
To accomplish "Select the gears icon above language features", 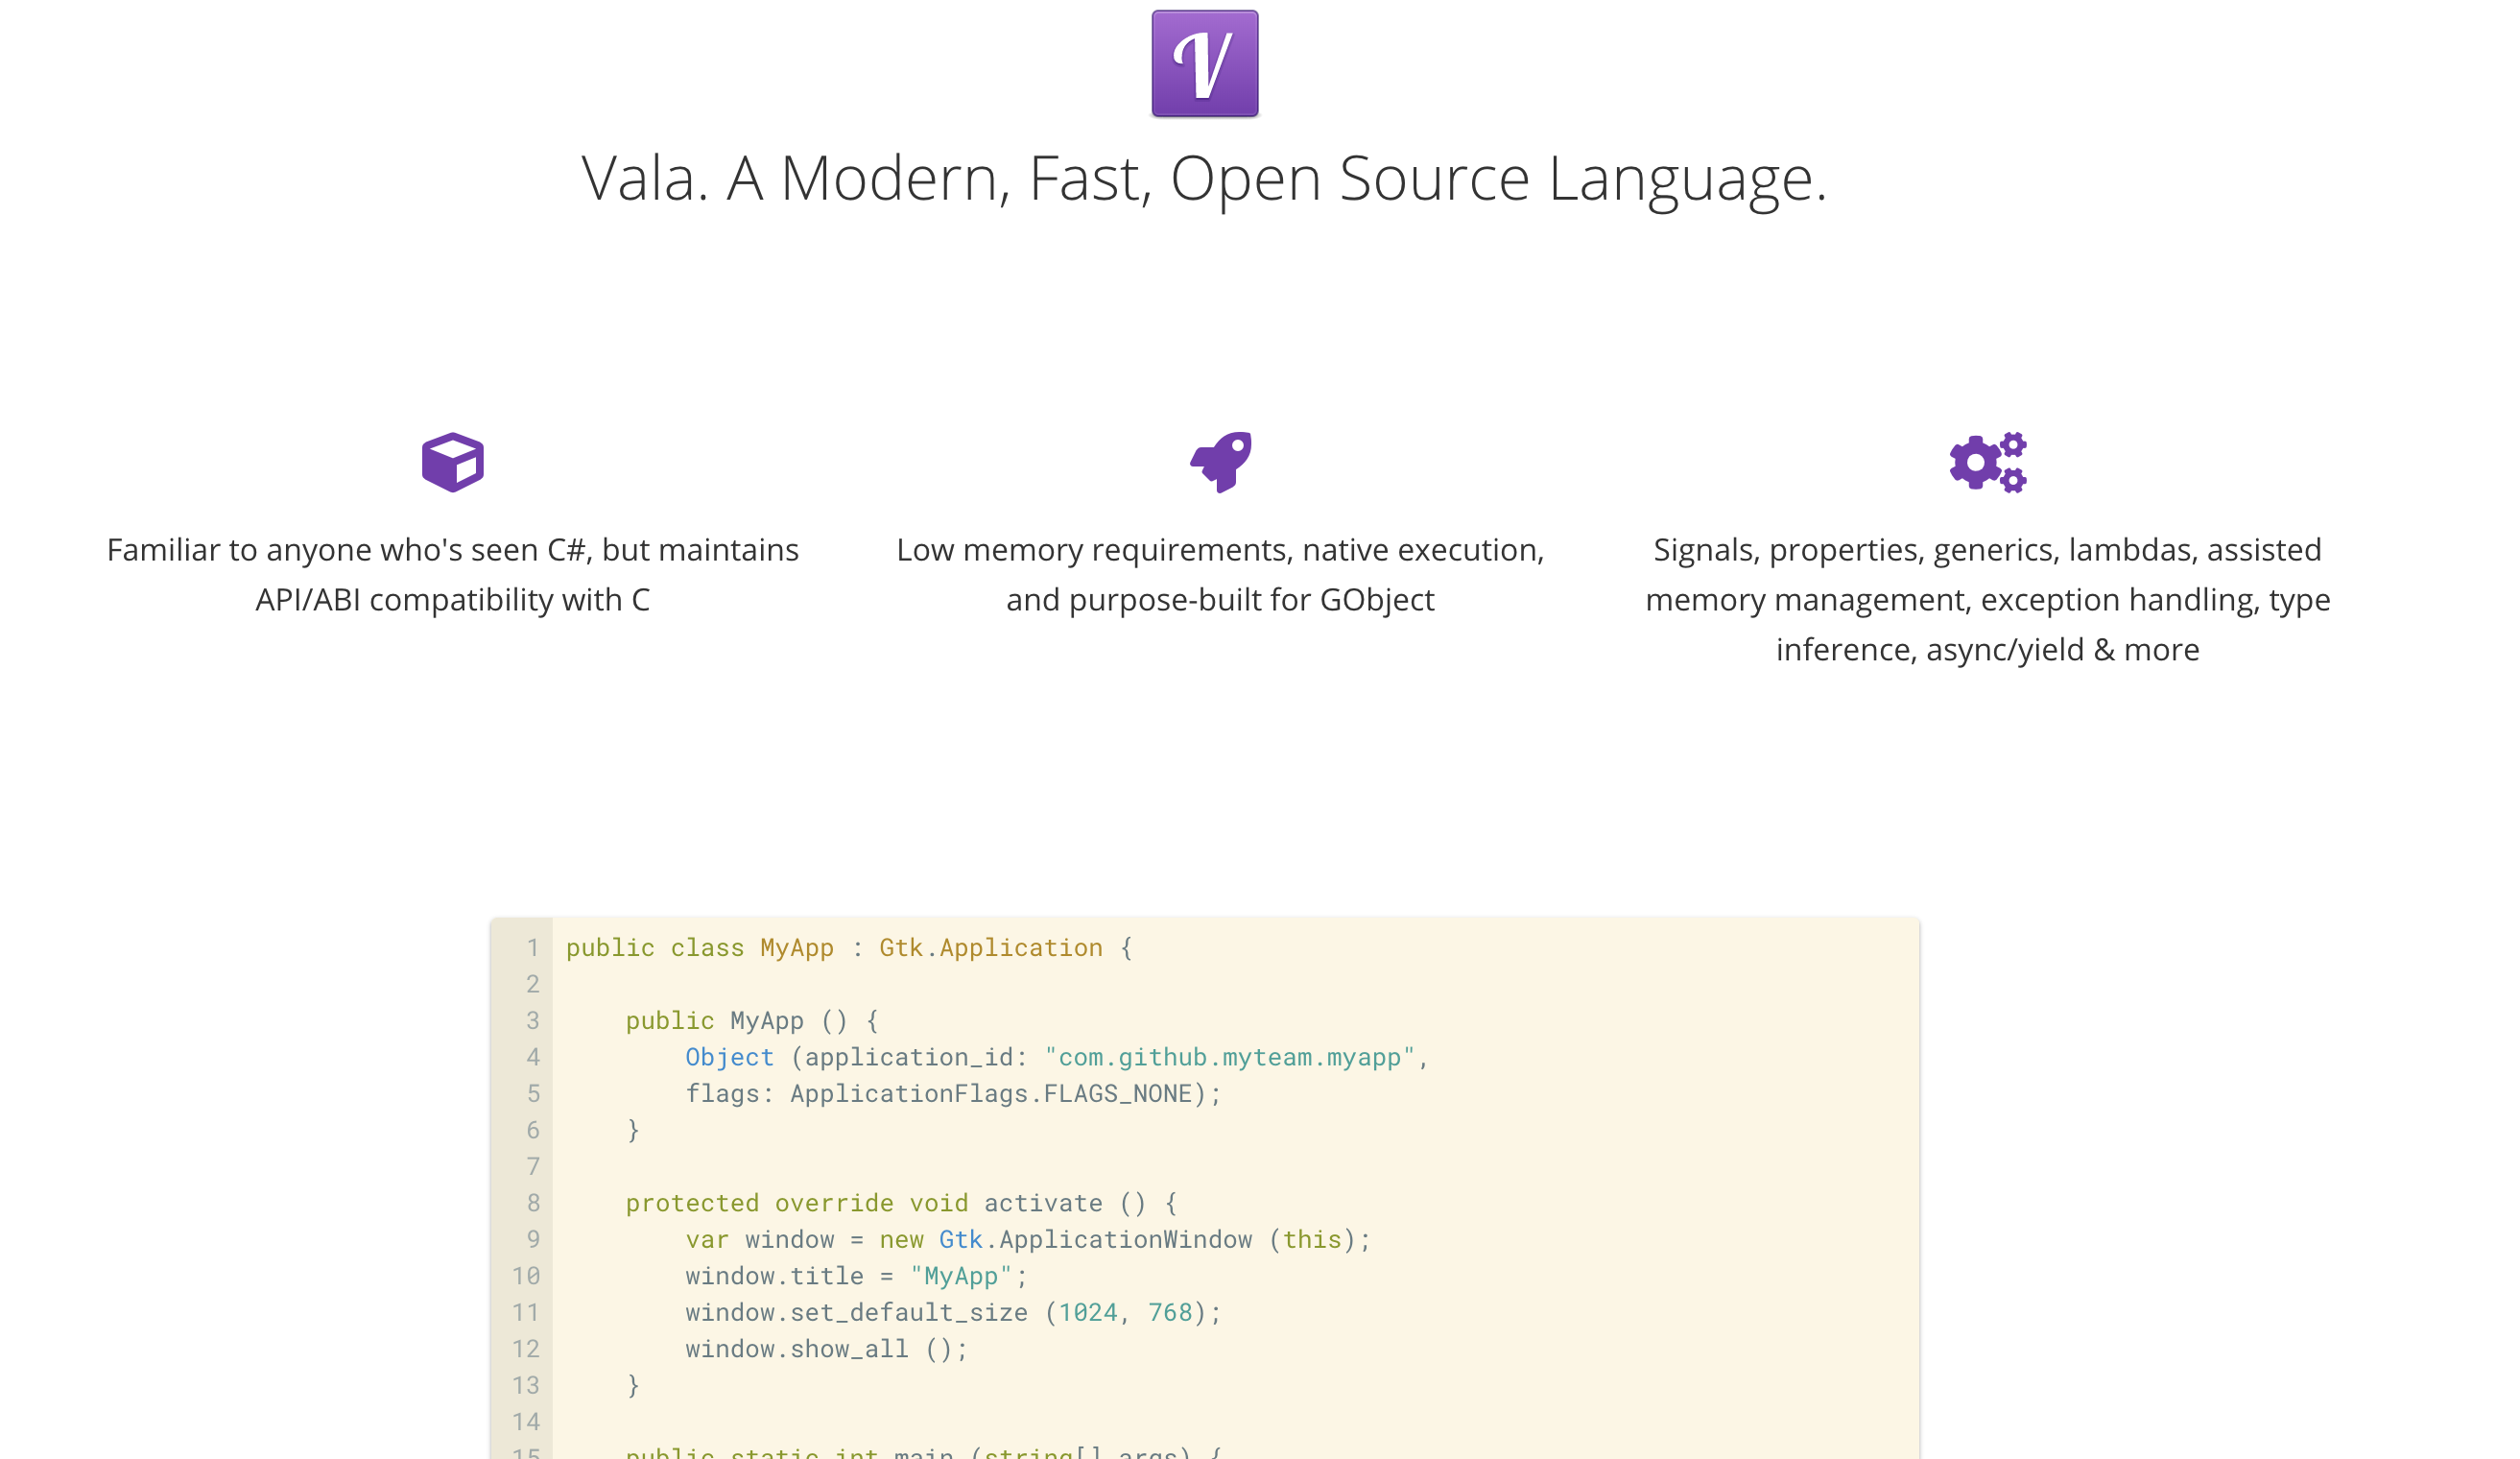I will click(x=1986, y=462).
